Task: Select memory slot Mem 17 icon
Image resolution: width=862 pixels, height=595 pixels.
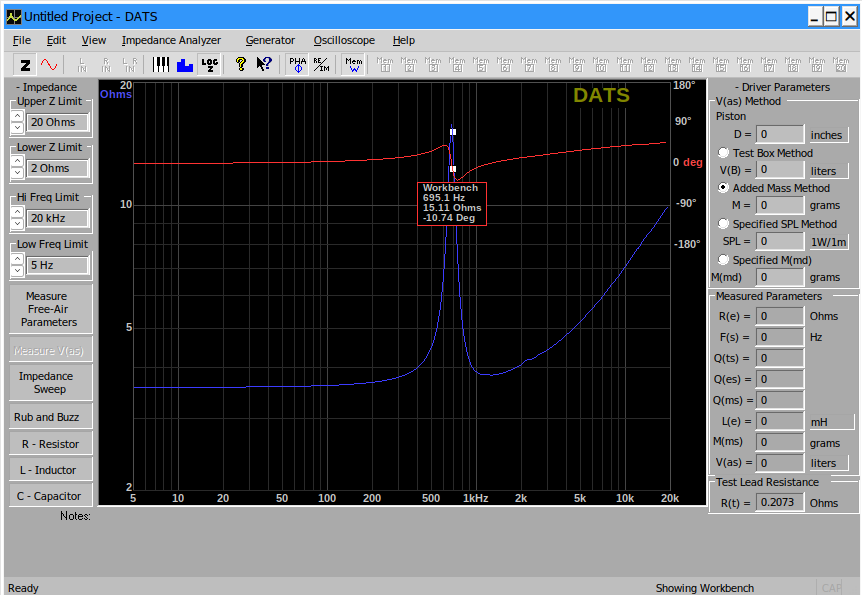Action: point(769,65)
